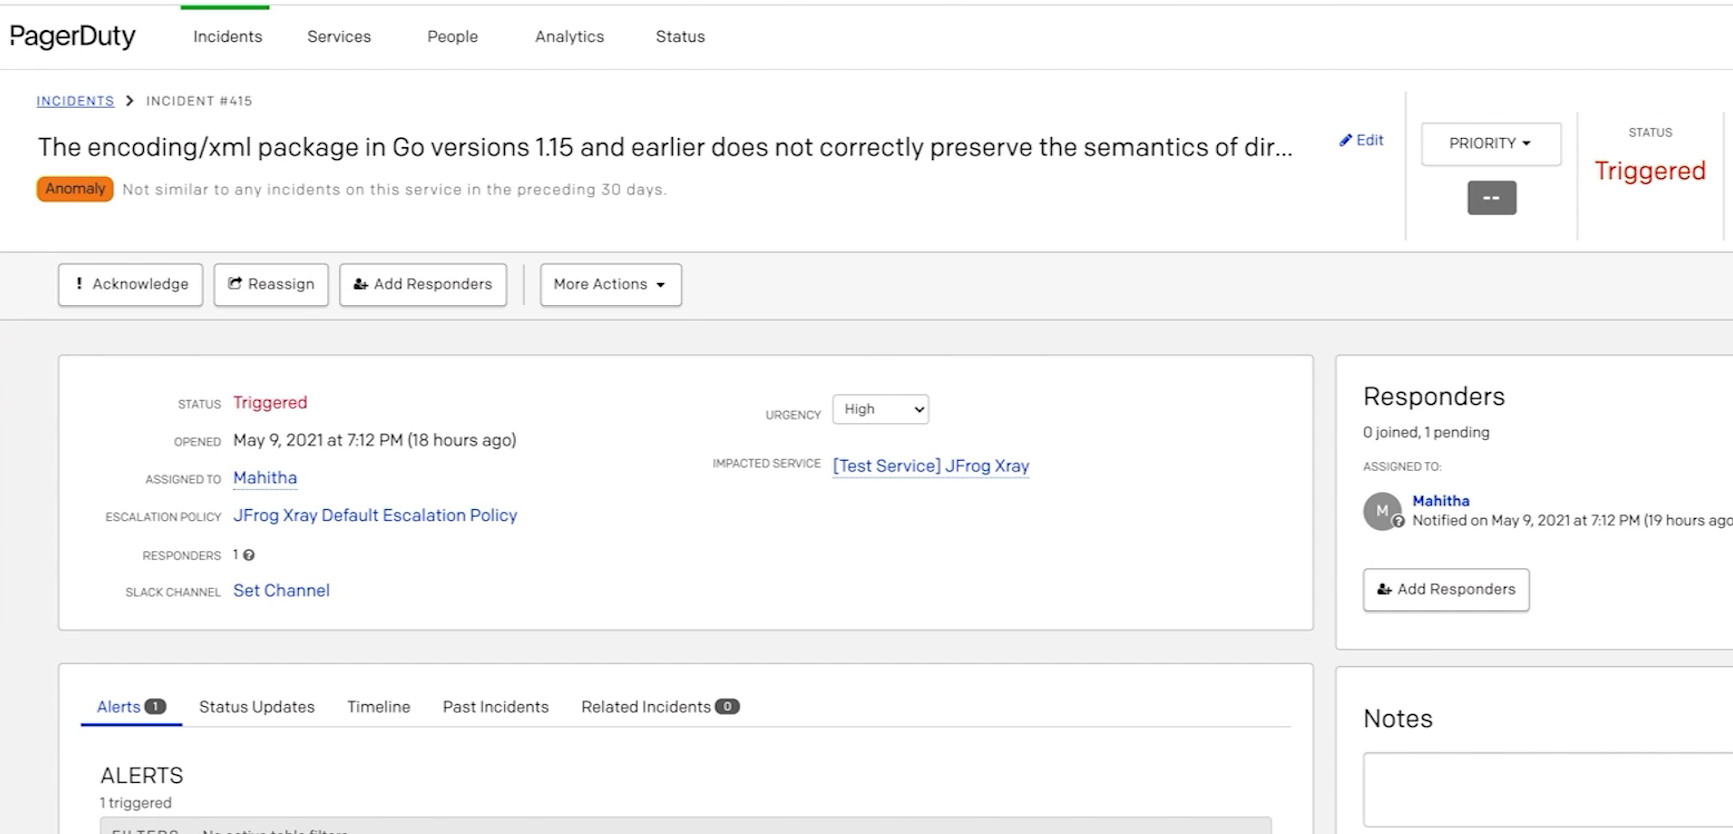Click the Anomaly badge

click(x=75, y=189)
